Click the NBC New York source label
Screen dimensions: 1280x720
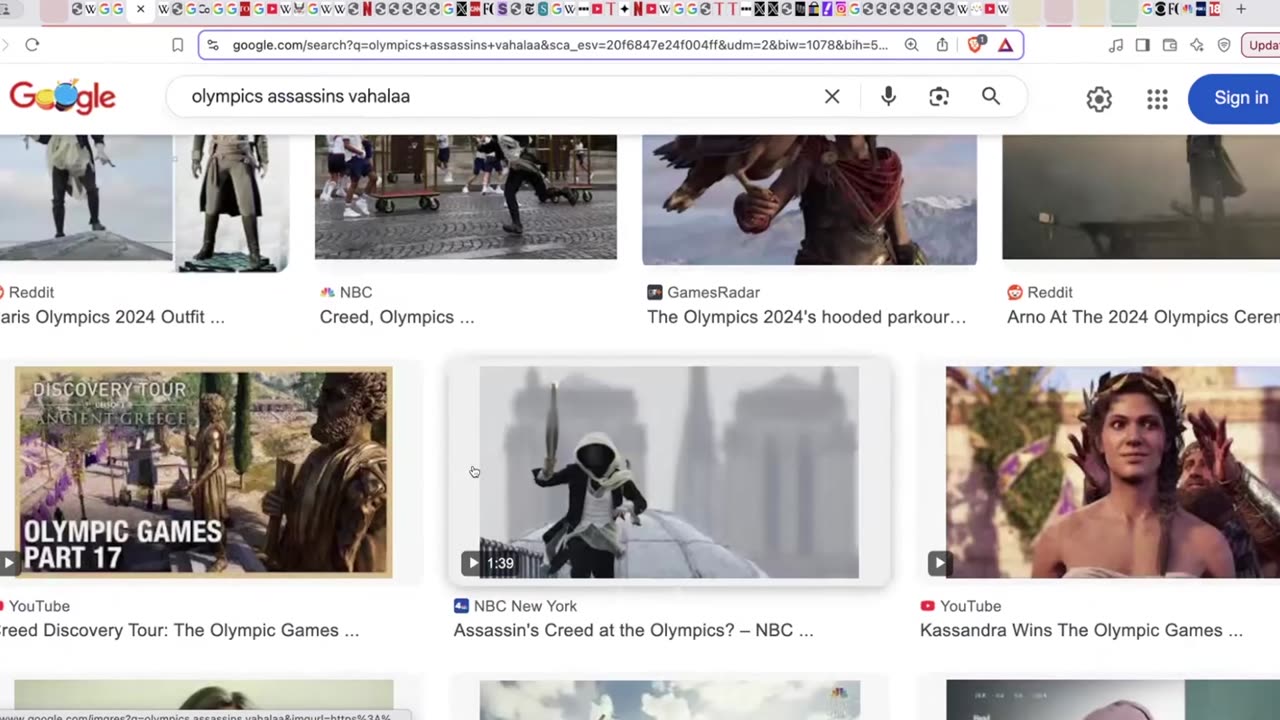515,606
